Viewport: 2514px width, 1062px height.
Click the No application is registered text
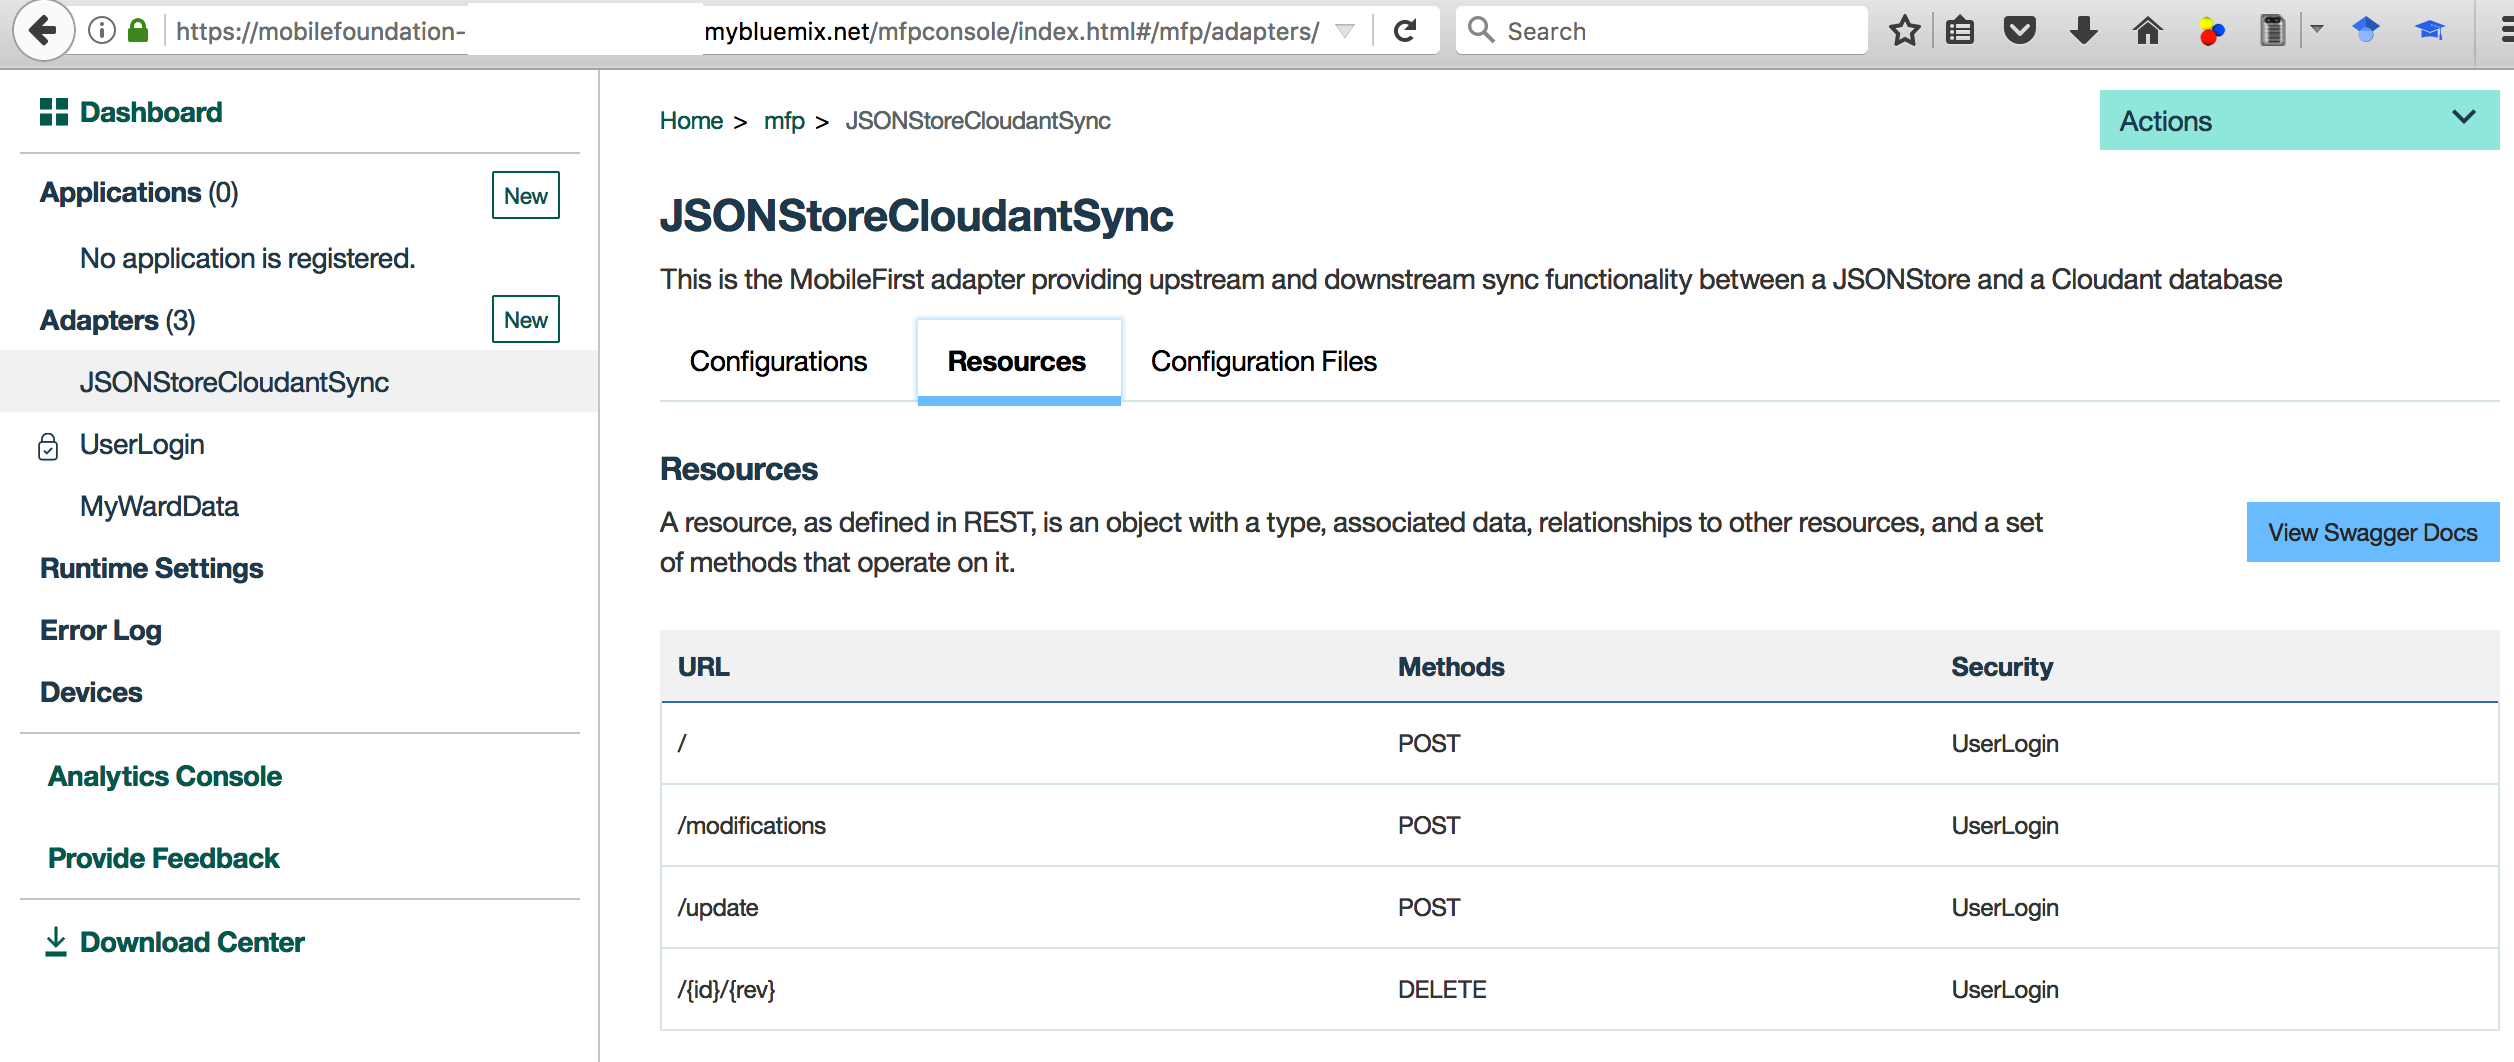[x=247, y=258]
